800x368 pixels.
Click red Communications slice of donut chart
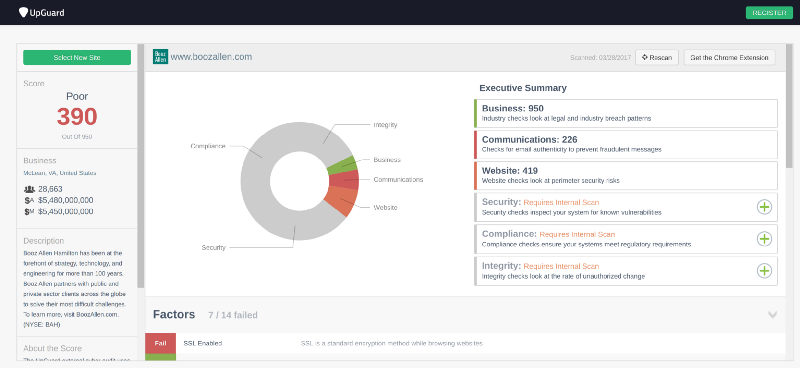click(344, 181)
